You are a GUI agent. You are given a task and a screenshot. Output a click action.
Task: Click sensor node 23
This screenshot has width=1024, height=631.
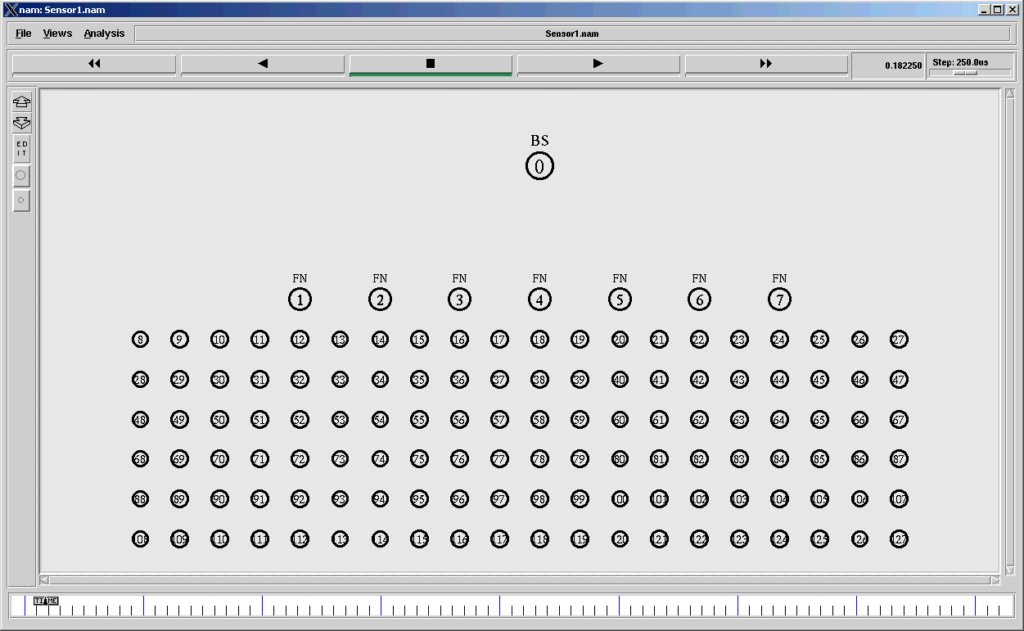[739, 340]
